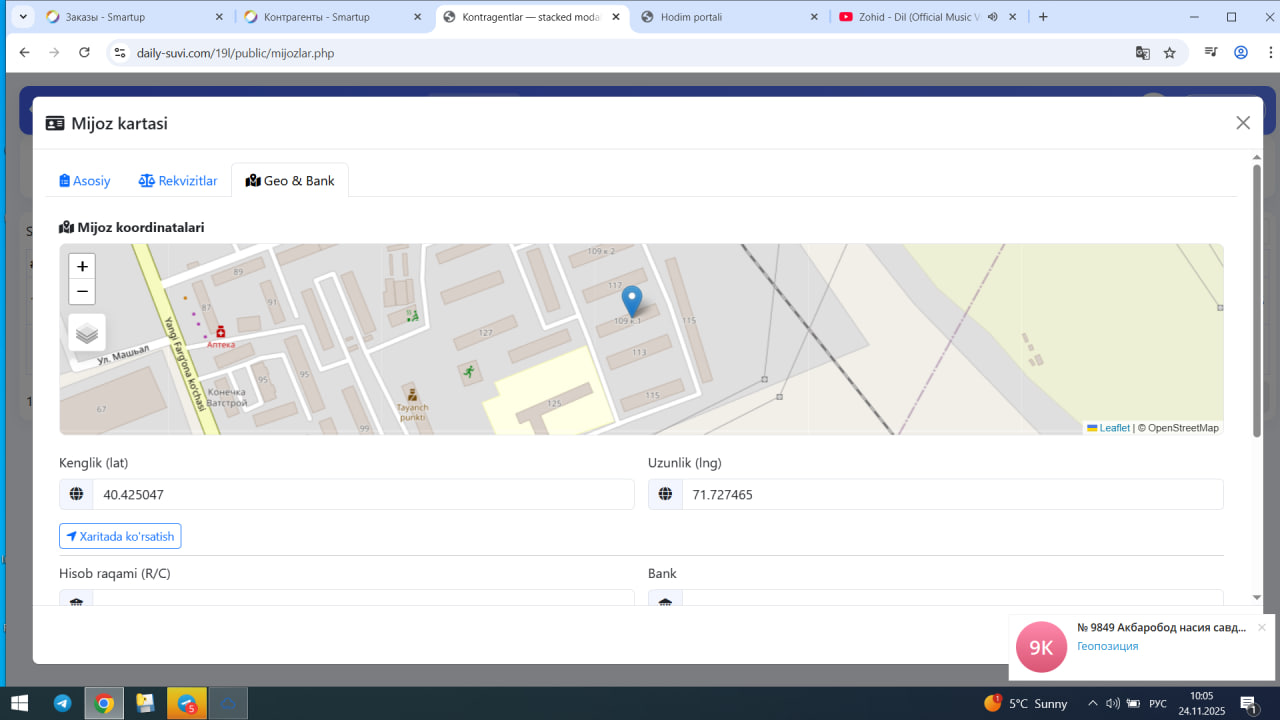1280x720 pixels.
Task: Open a new browser tab
Action: coord(1044,17)
